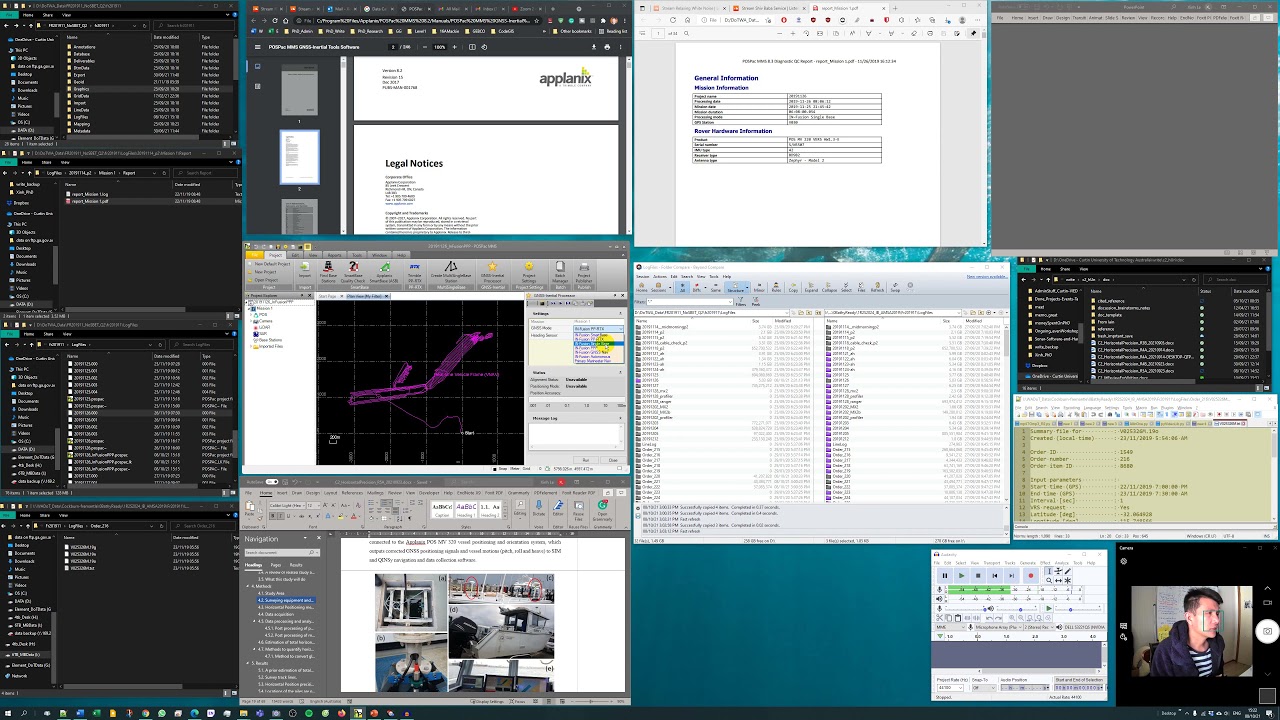Open Audacity Snap-To dropdown

(984, 688)
